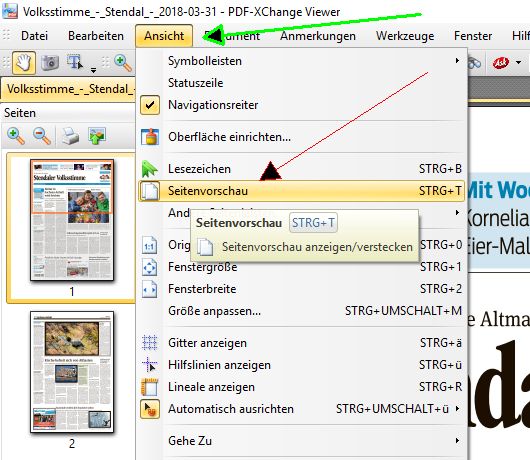This screenshot has width=530, height=460.
Task: Select page 2 thumbnail
Action: [72, 372]
